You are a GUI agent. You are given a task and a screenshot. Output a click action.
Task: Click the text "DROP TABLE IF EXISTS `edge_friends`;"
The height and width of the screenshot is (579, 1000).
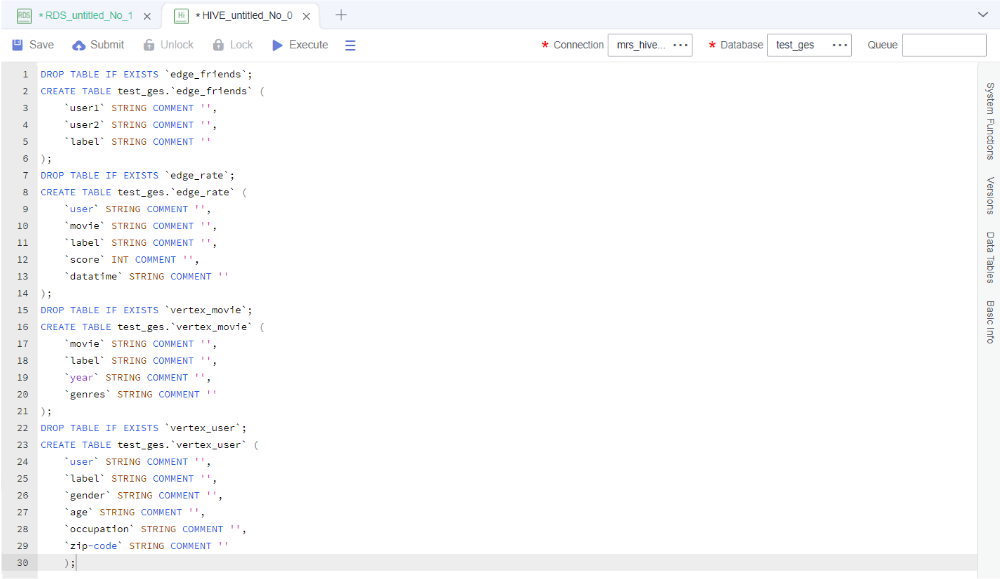146,75
